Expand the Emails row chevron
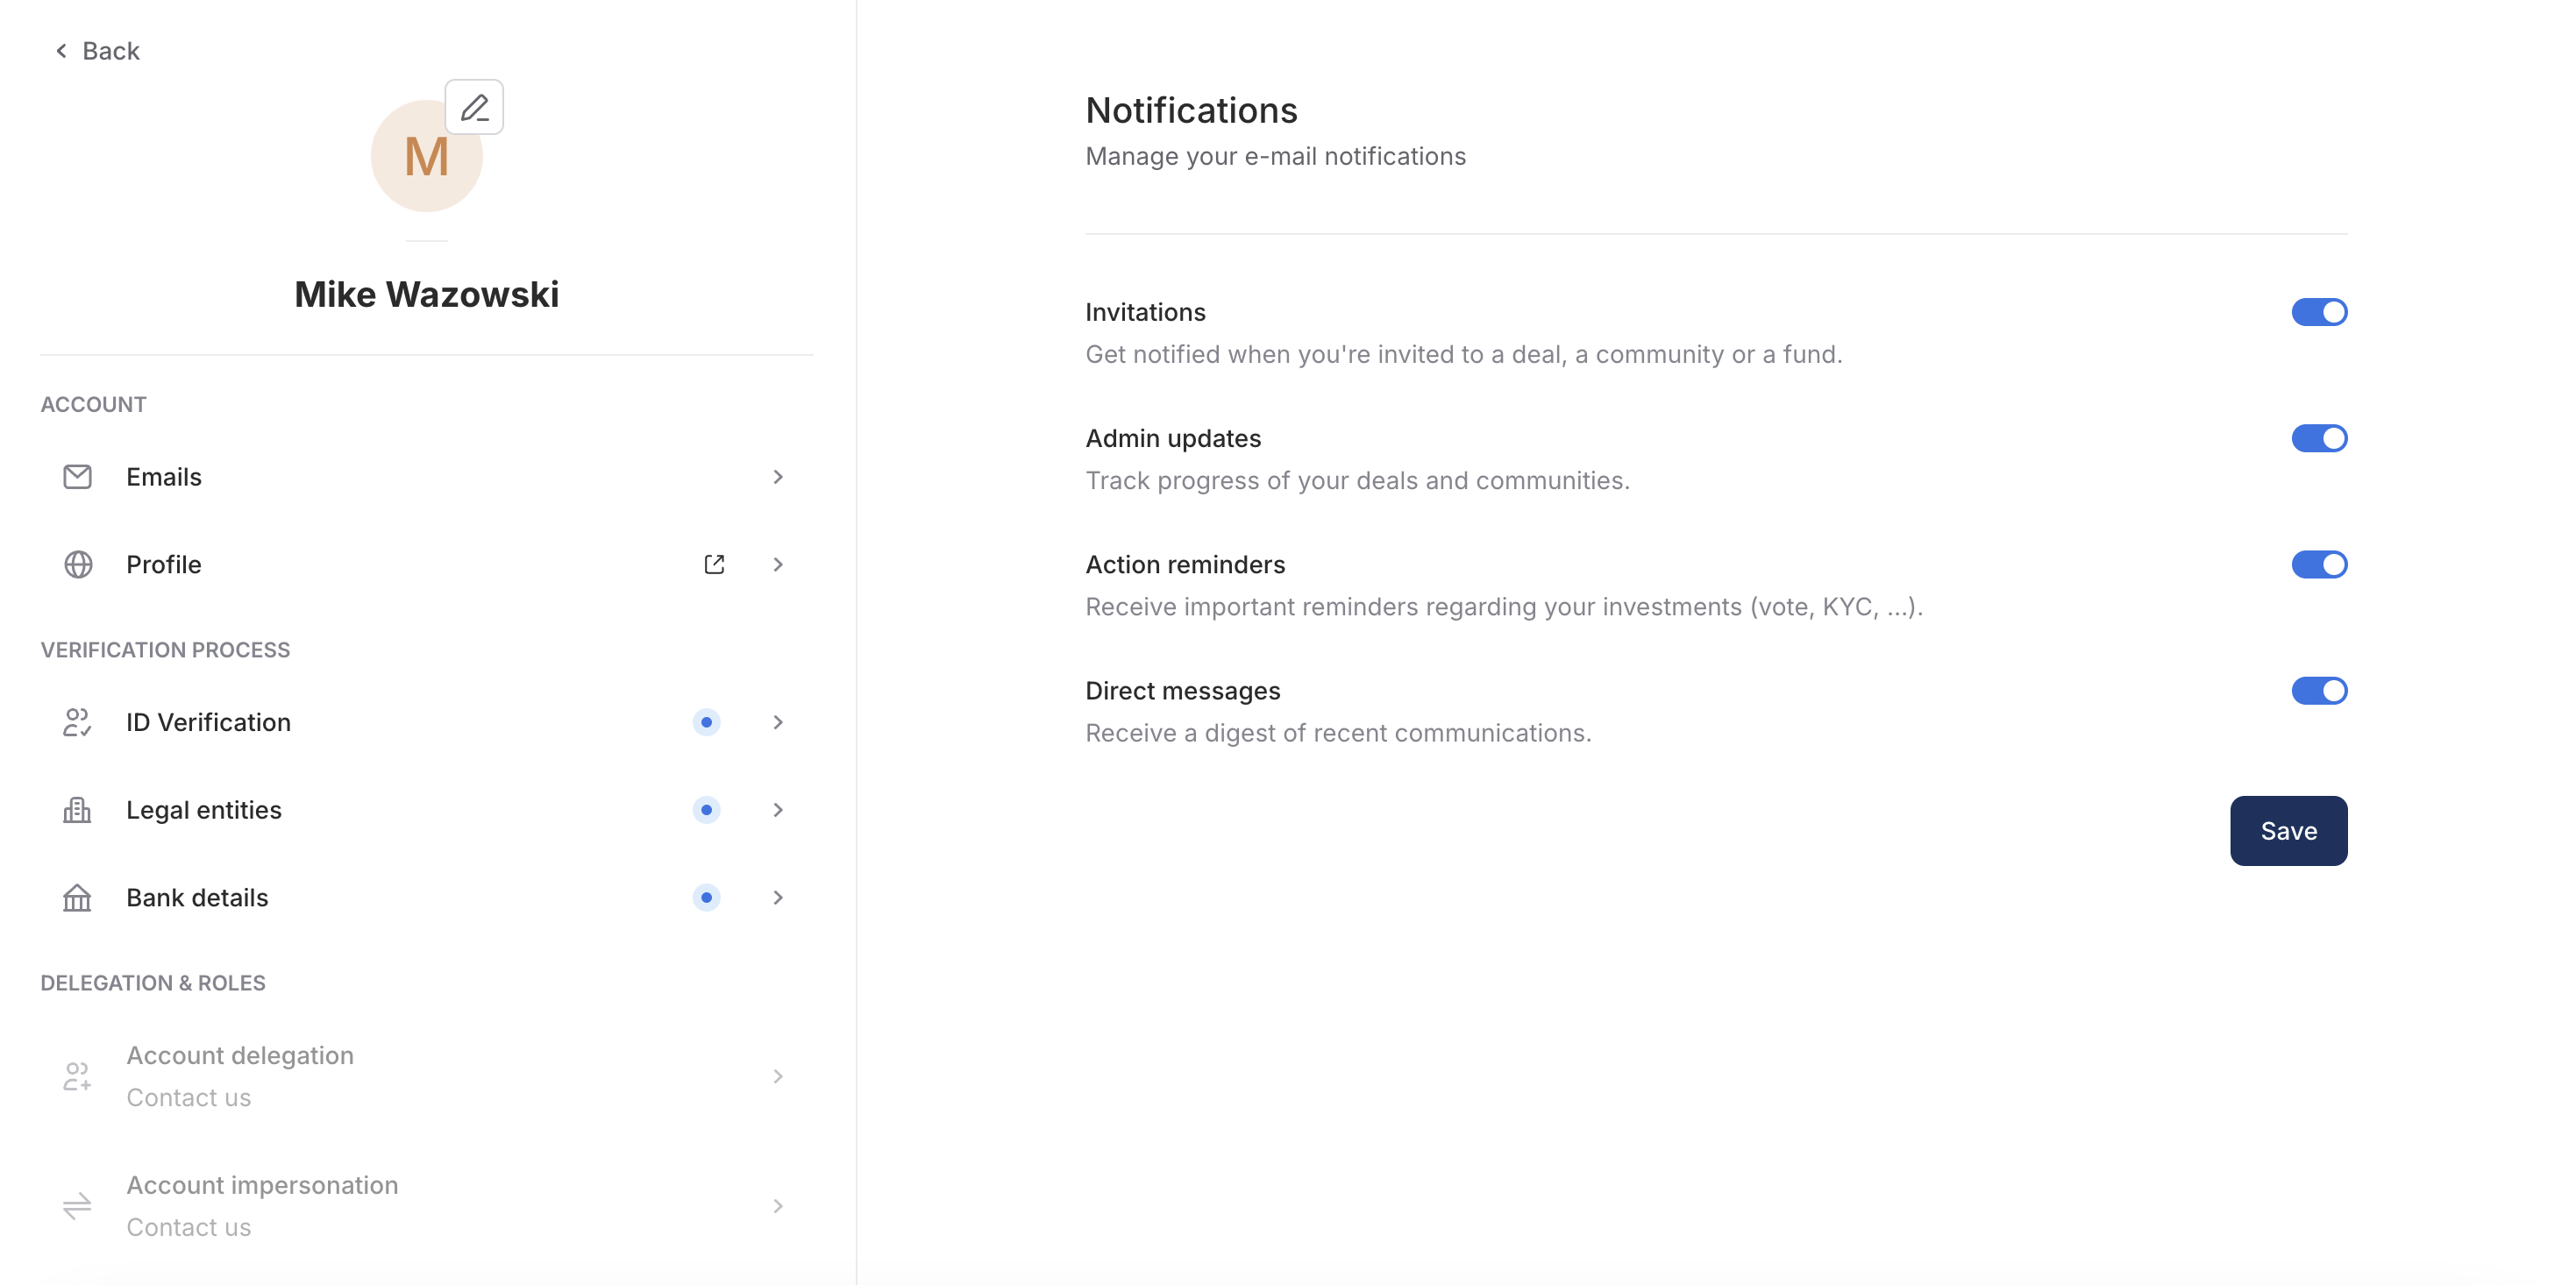Viewport: 2576px width, 1285px height. [x=778, y=477]
